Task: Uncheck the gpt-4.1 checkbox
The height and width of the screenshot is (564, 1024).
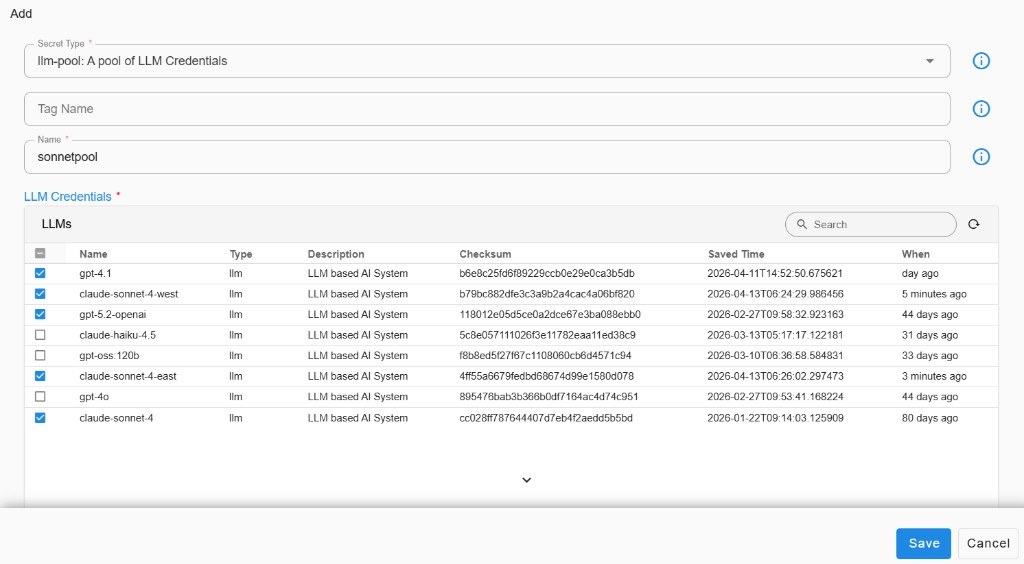Action: (x=40, y=274)
